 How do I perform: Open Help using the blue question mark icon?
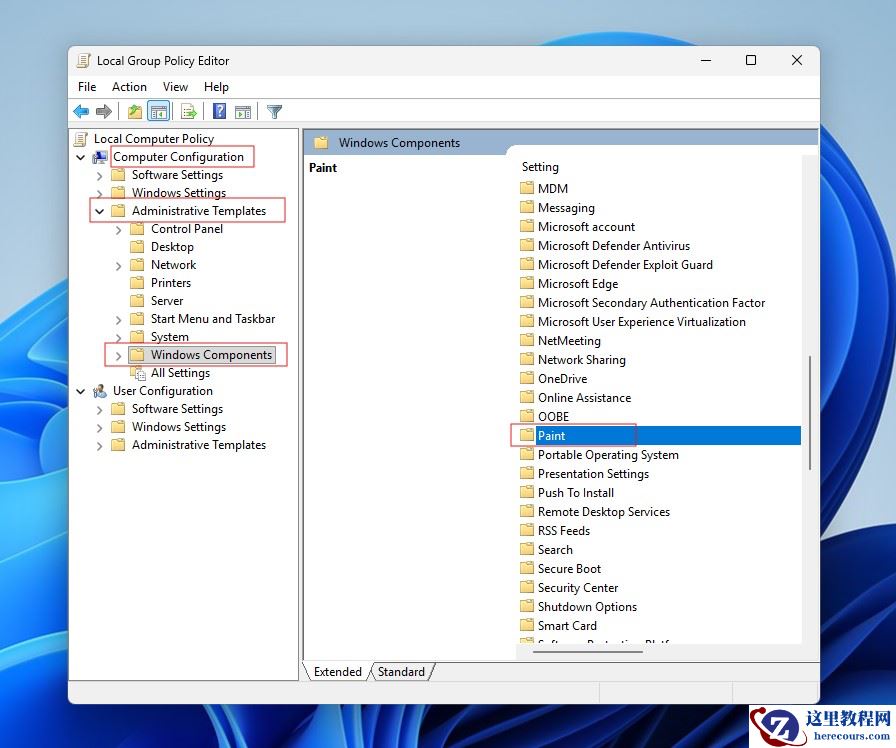click(x=218, y=111)
